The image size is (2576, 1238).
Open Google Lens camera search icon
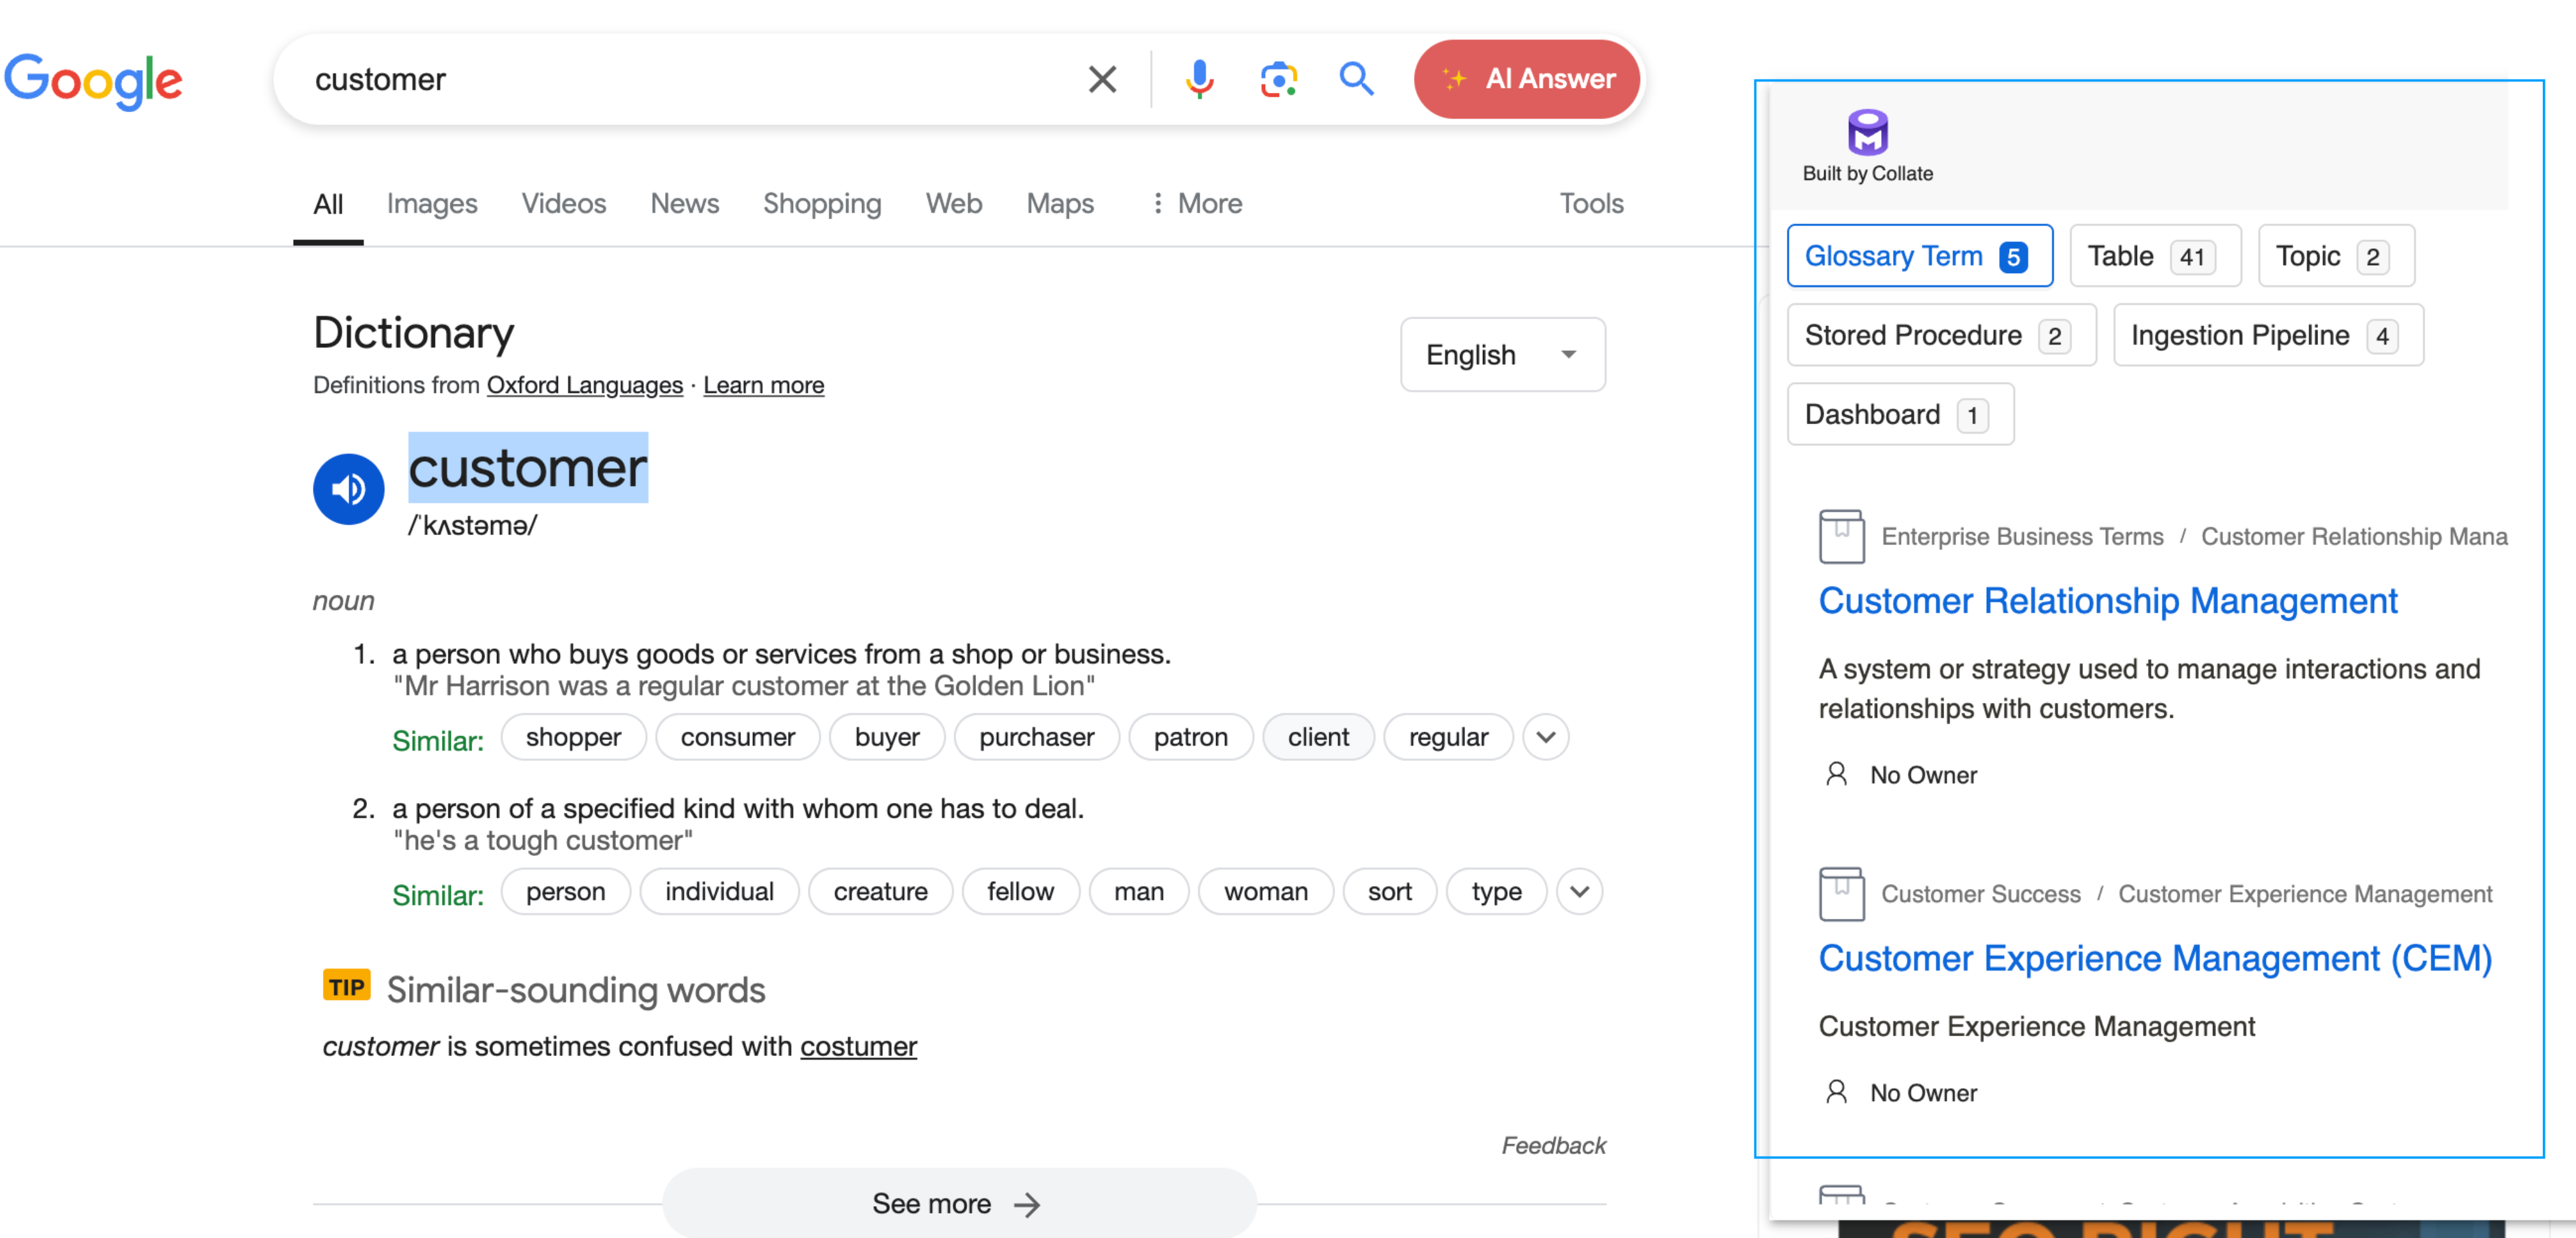click(x=1278, y=79)
